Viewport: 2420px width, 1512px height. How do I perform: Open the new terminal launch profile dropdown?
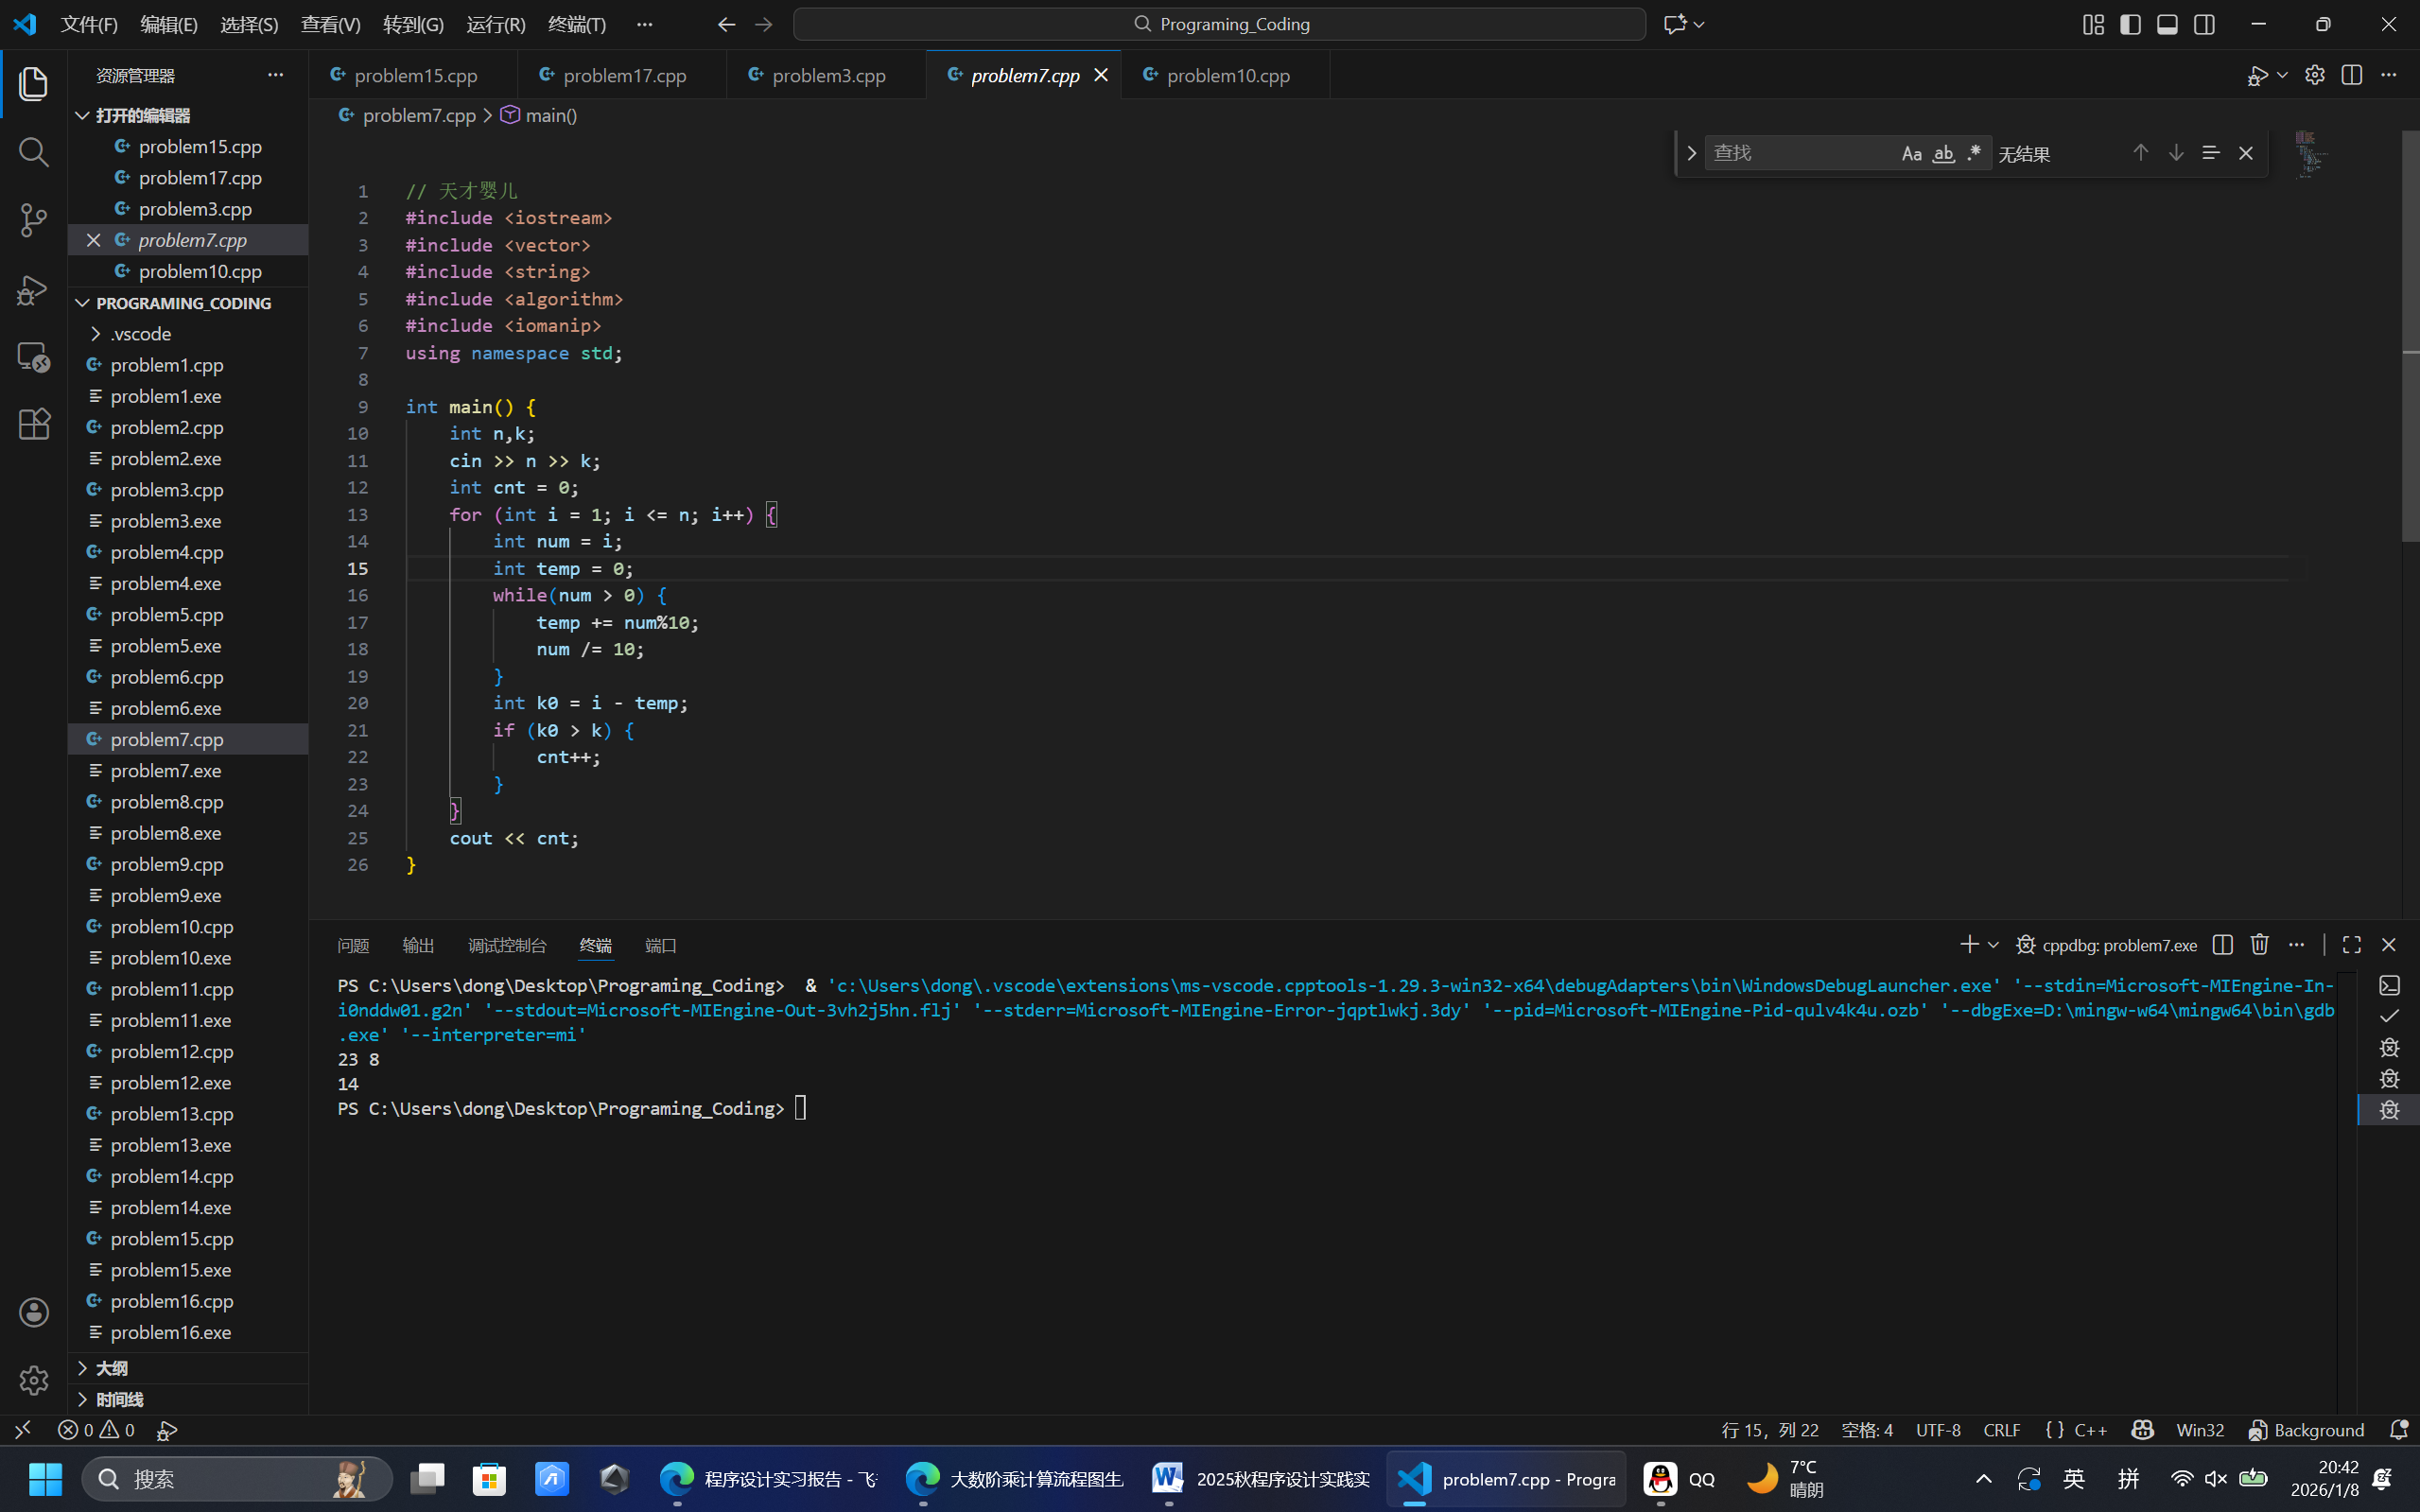[1993, 945]
